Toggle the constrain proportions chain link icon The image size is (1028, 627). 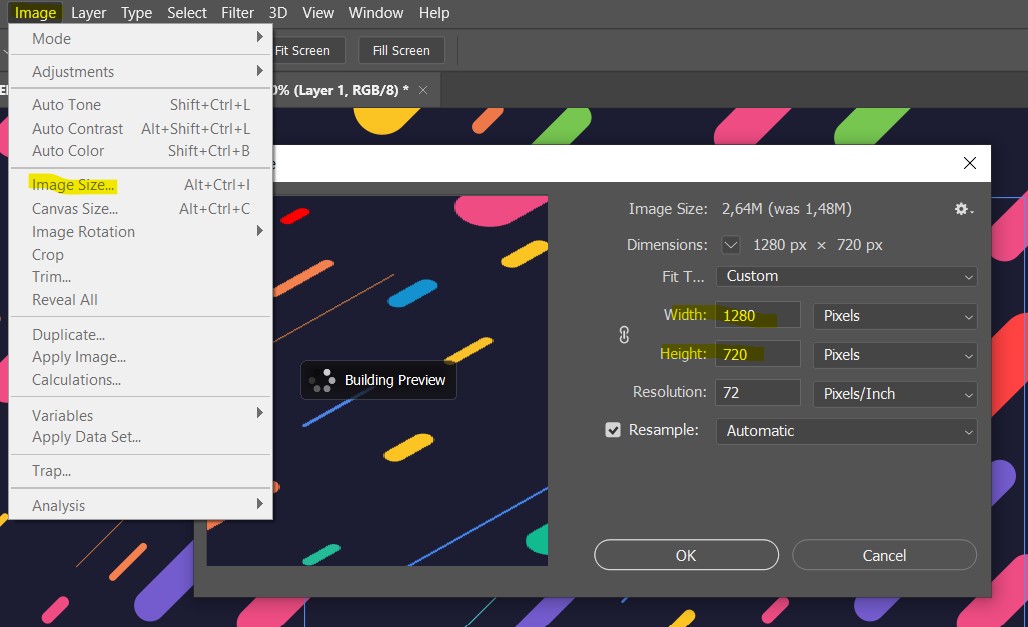pyautogui.click(x=624, y=335)
